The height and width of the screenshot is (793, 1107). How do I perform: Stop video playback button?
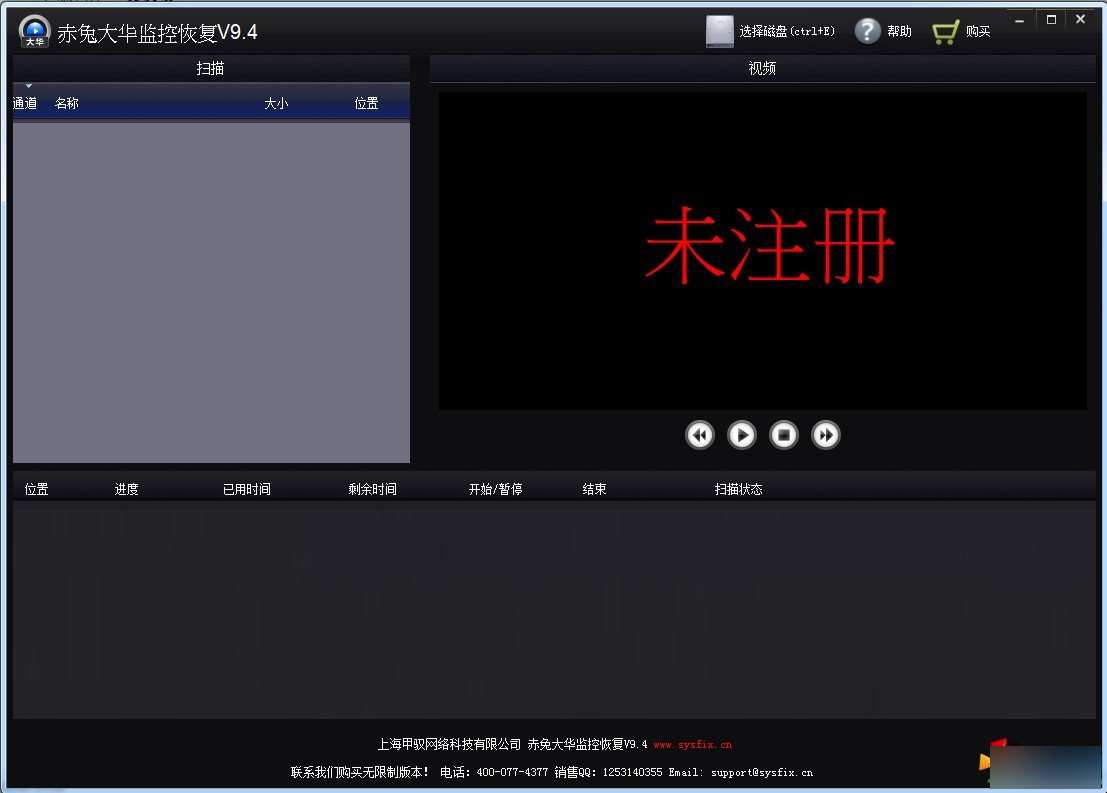coord(784,435)
